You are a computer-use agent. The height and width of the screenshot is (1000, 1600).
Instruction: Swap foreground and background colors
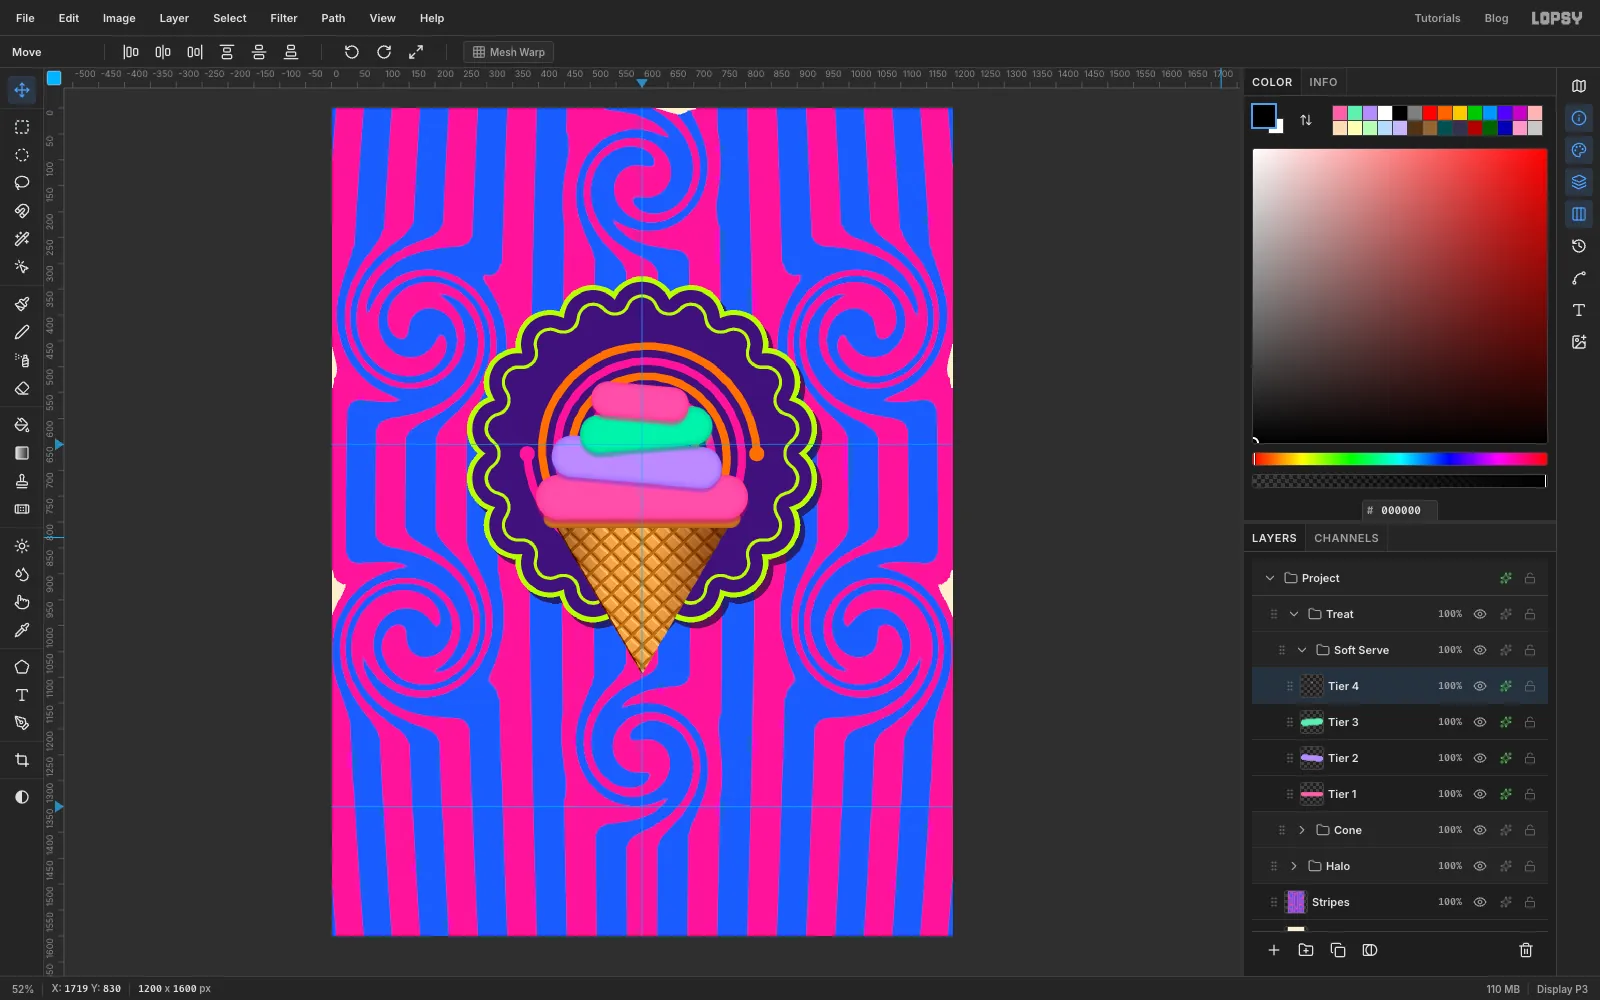(x=1306, y=120)
